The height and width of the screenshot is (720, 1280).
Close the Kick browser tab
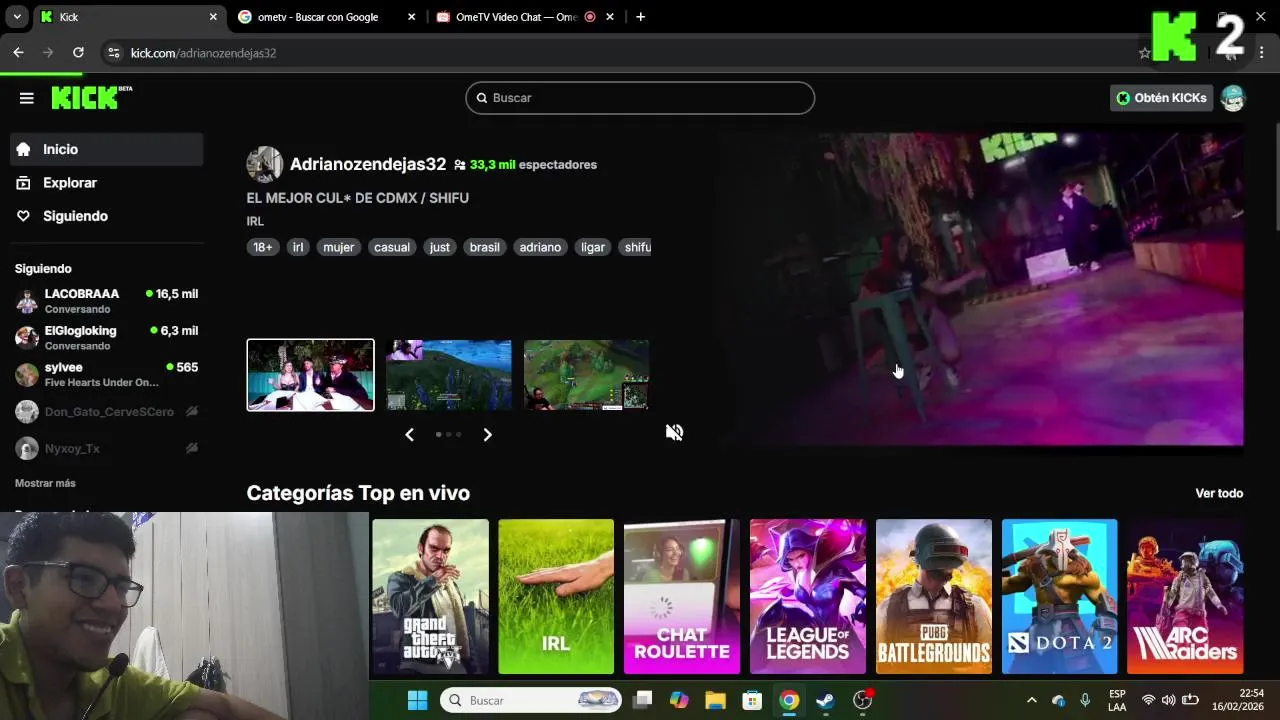[213, 17]
